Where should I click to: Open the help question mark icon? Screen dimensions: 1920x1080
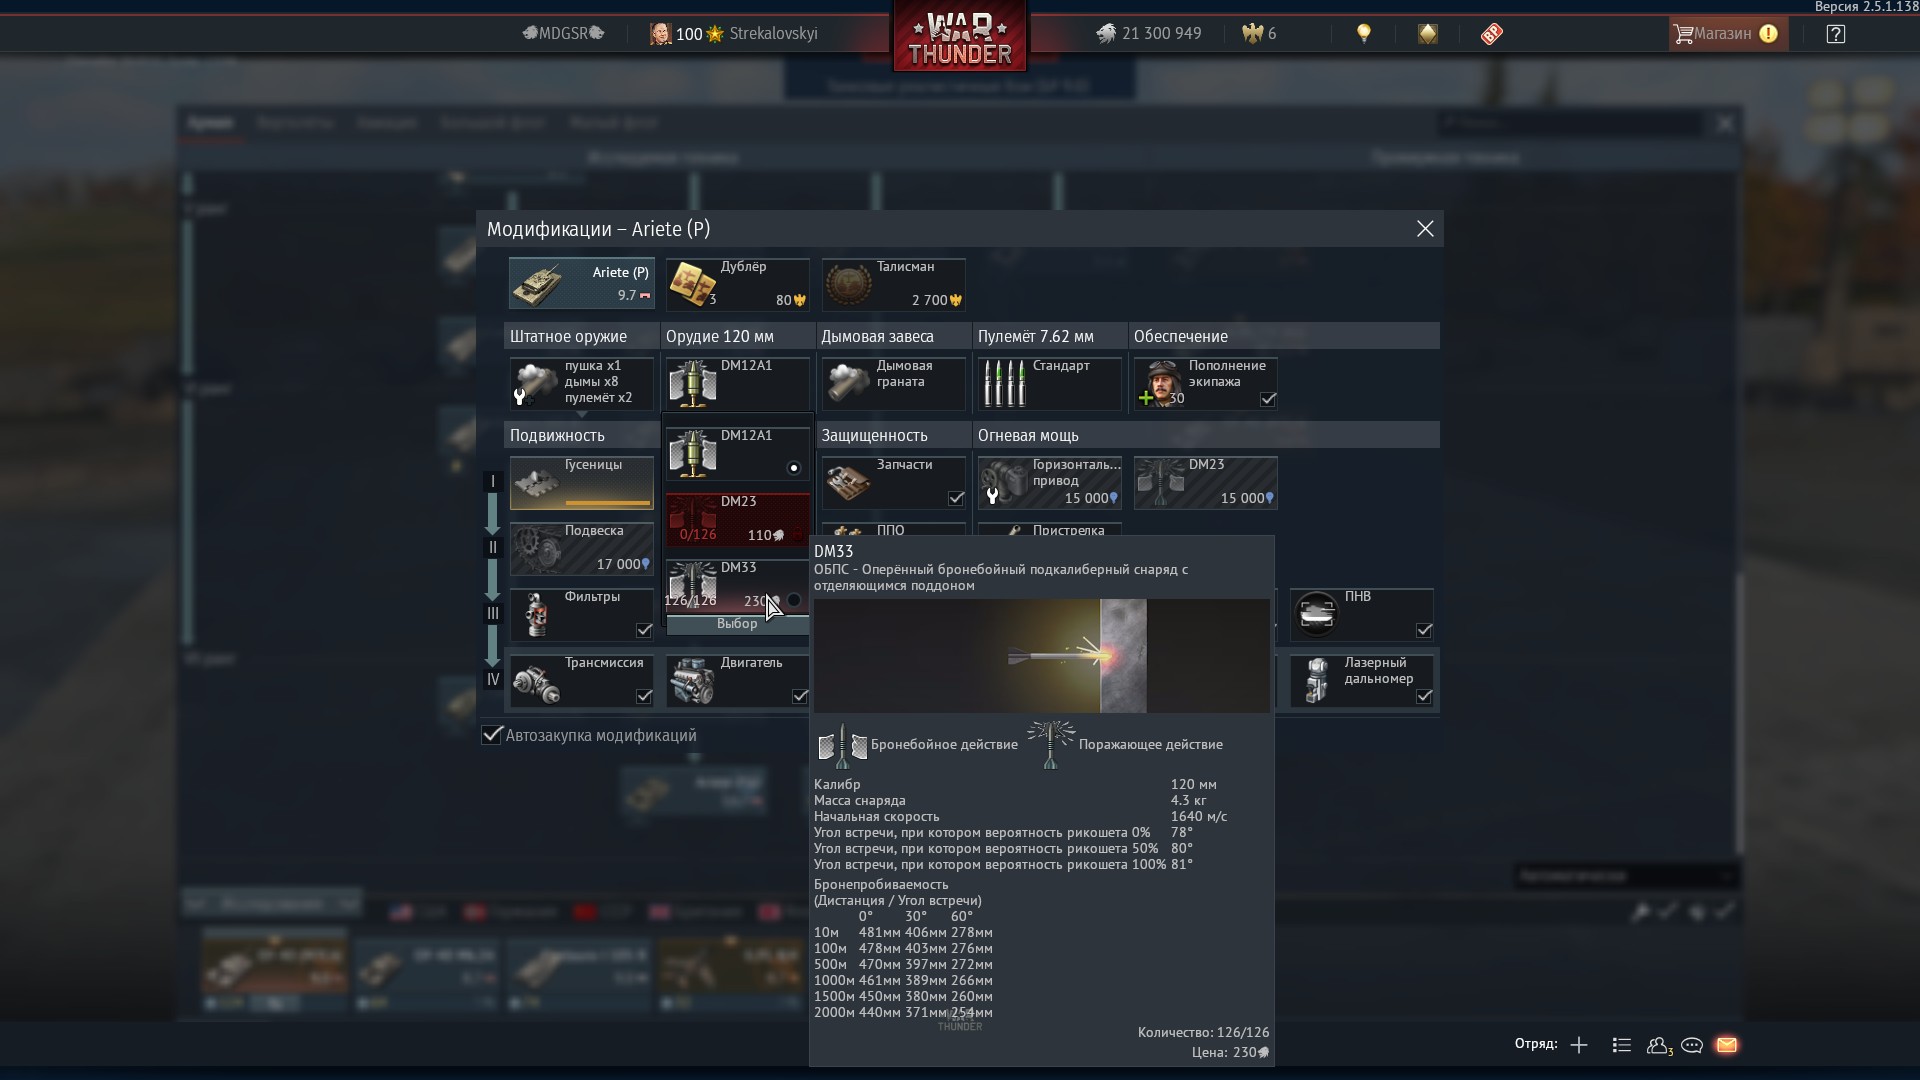pos(1836,34)
